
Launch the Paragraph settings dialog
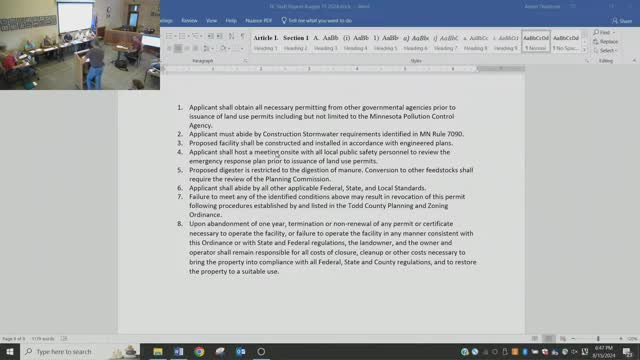coord(245,61)
